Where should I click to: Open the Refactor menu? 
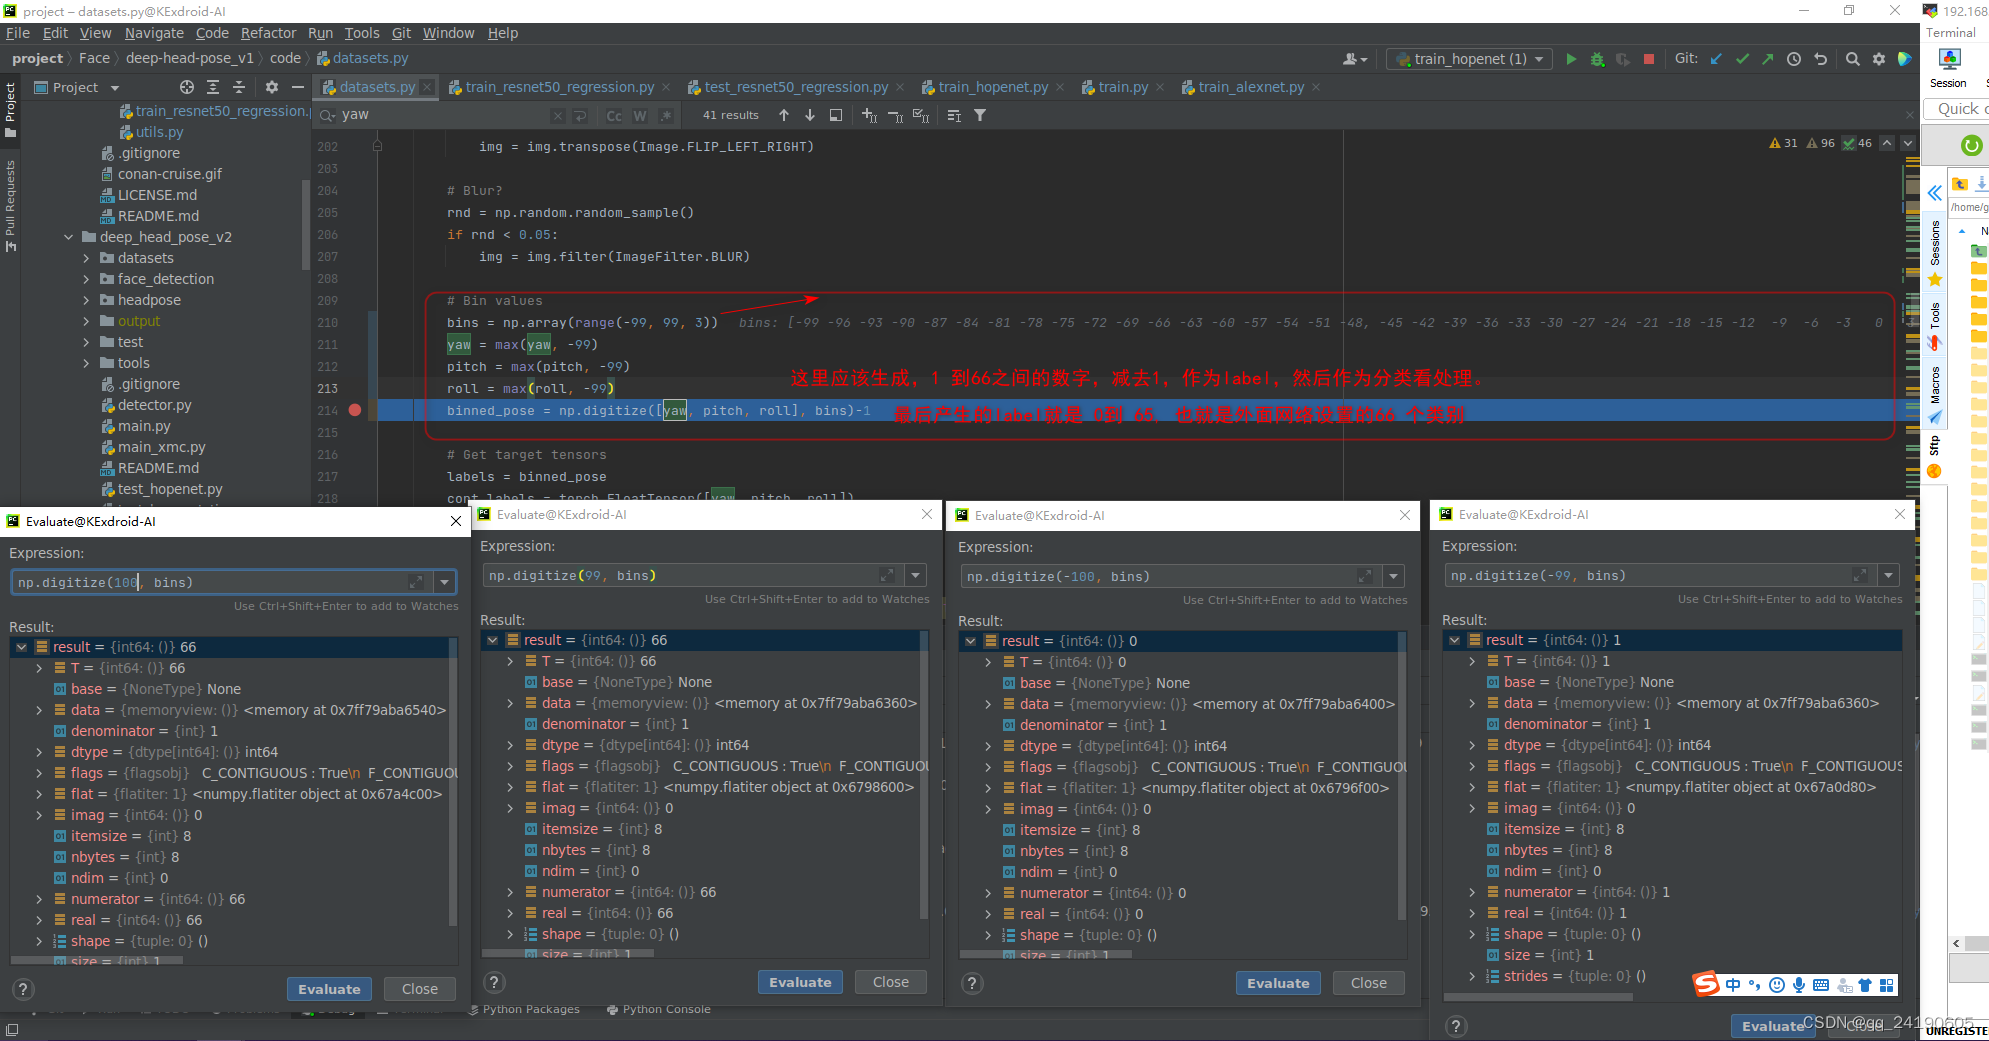click(x=268, y=33)
